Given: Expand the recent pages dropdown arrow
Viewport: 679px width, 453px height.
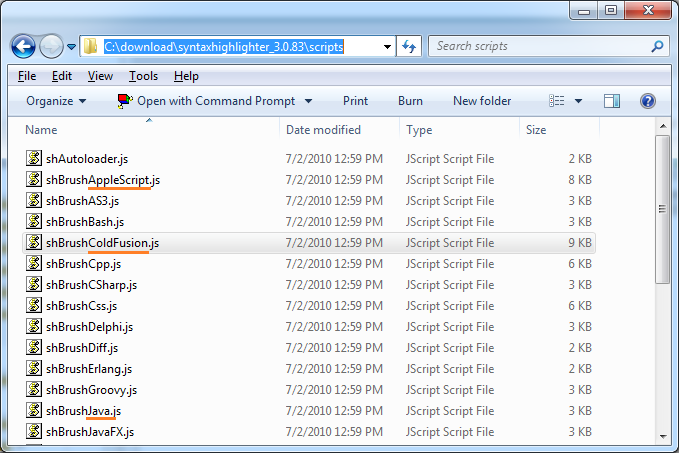Looking at the screenshot, I should 71,46.
